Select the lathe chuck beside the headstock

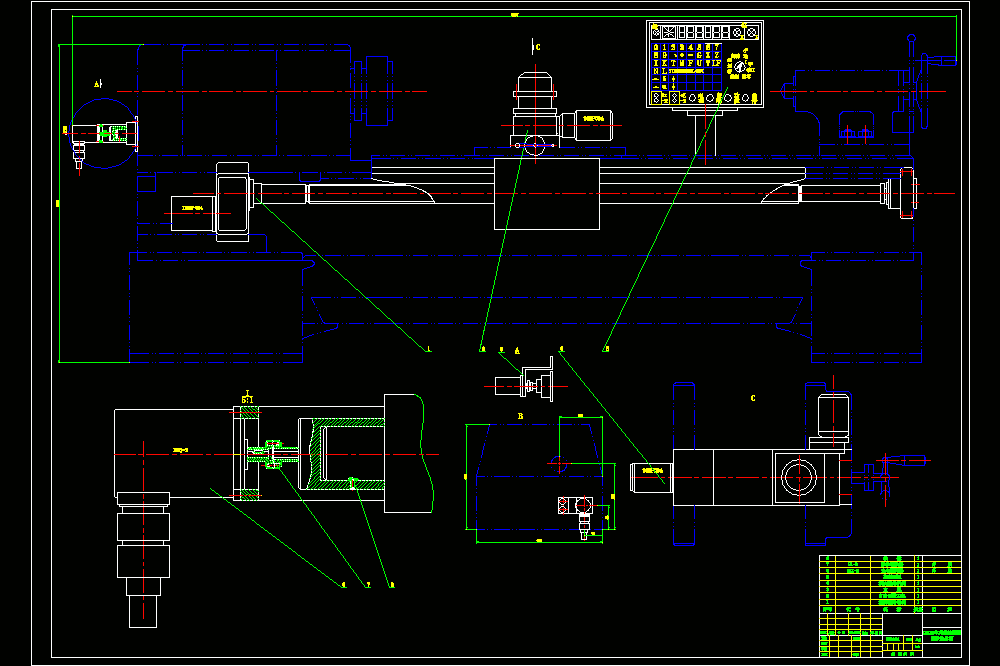tap(372, 90)
